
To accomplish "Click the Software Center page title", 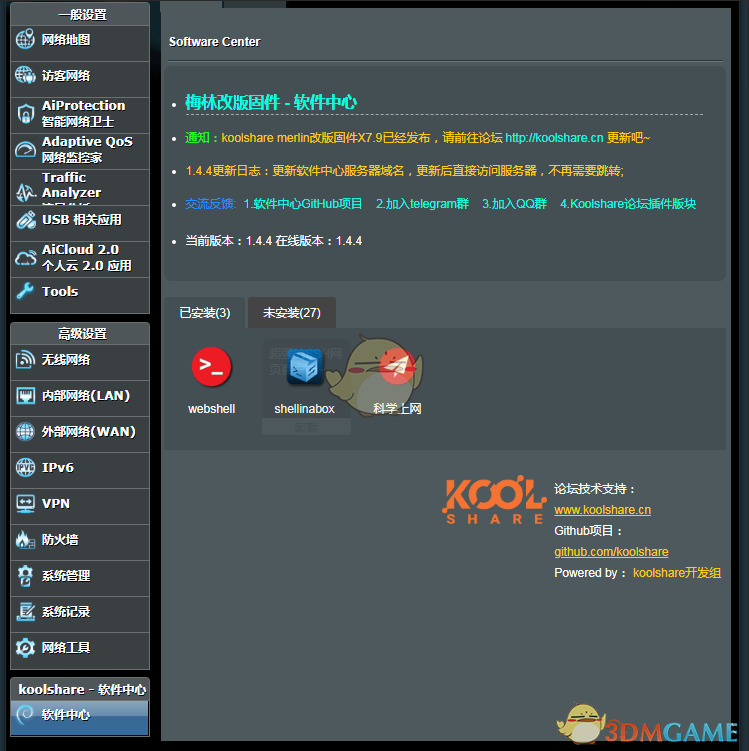I will click(x=214, y=42).
